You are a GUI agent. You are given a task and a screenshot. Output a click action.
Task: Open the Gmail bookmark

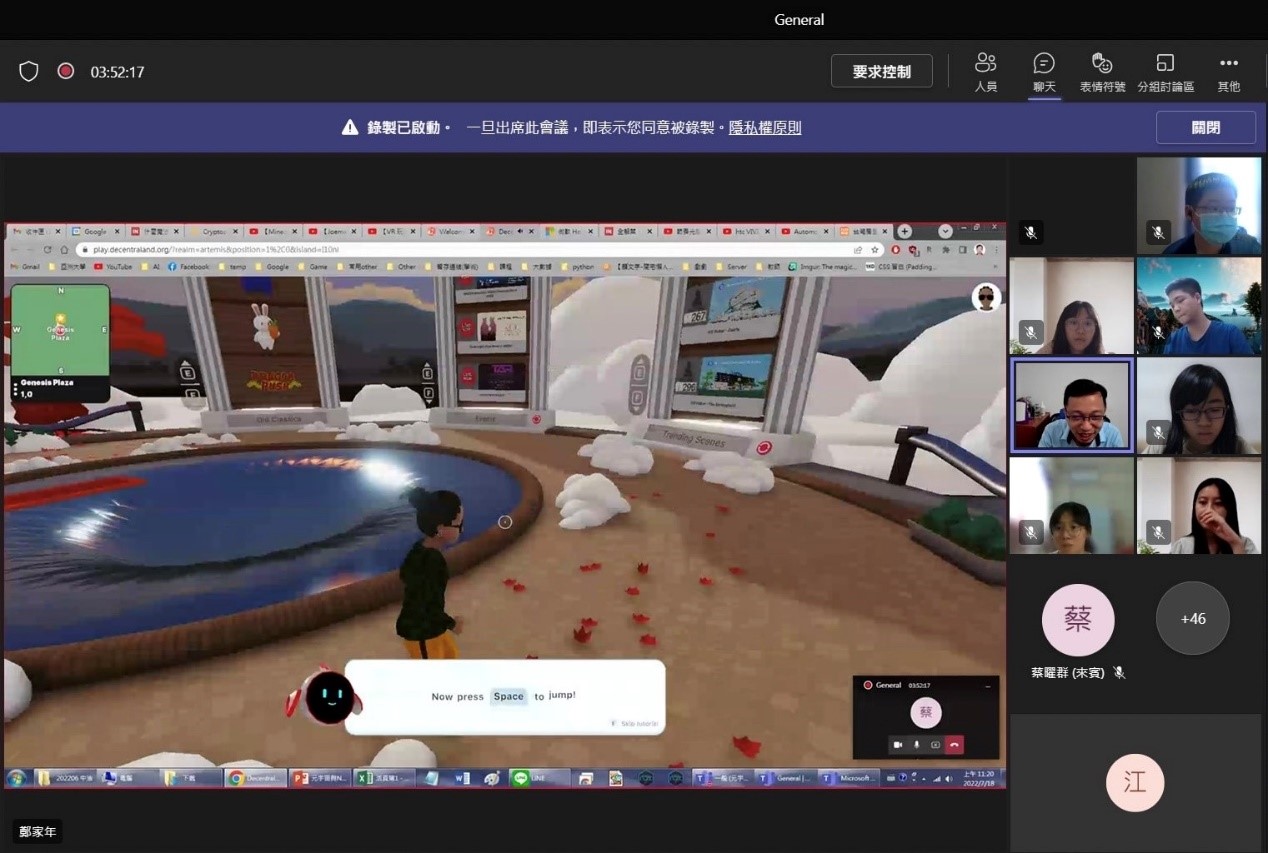27,267
